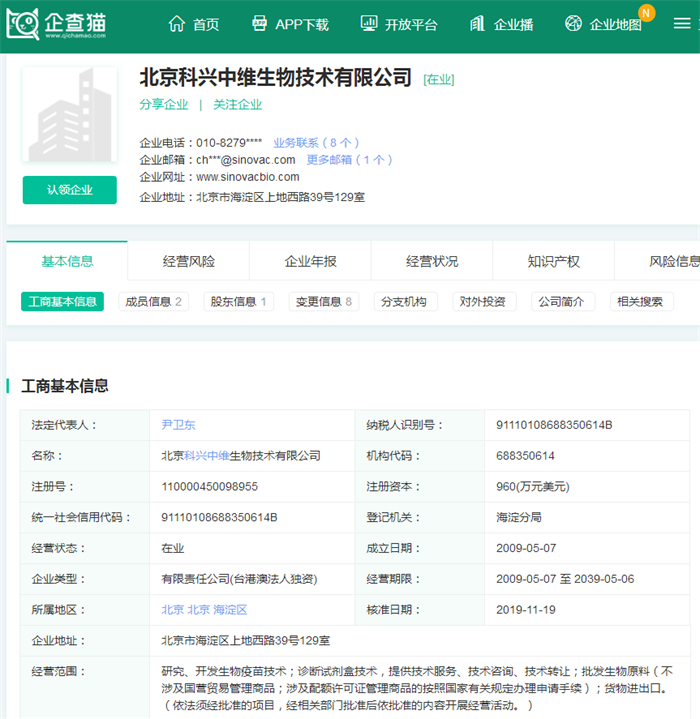Image resolution: width=700 pixels, height=719 pixels.
Task: Select the 基本信息 tab
Action: 67,261
